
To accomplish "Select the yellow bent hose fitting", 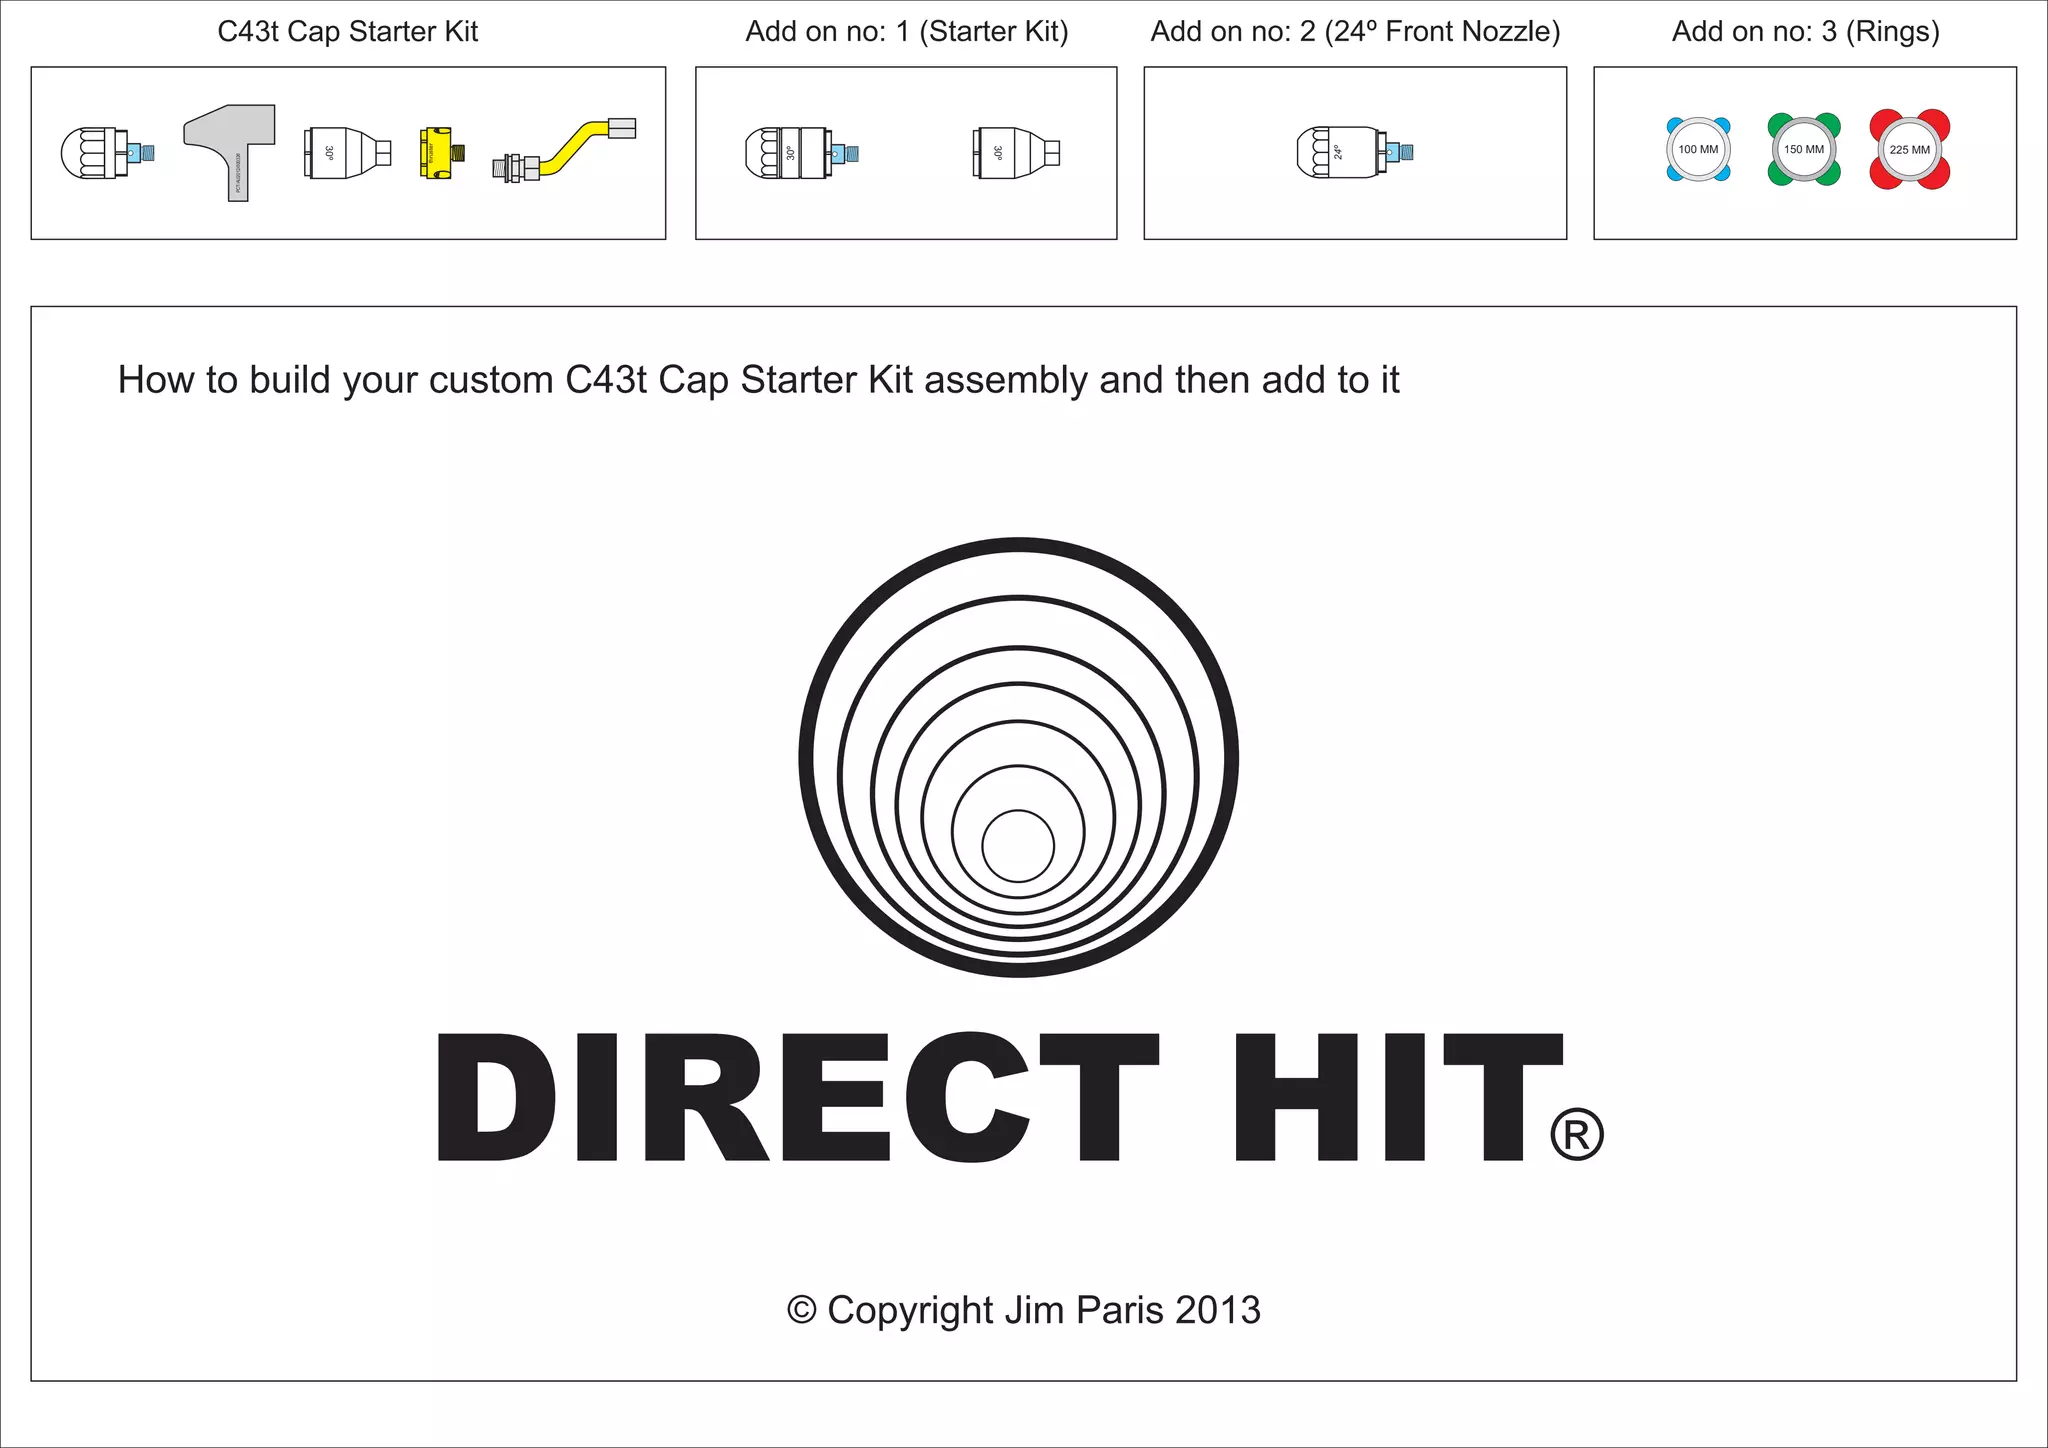I will click(565, 152).
